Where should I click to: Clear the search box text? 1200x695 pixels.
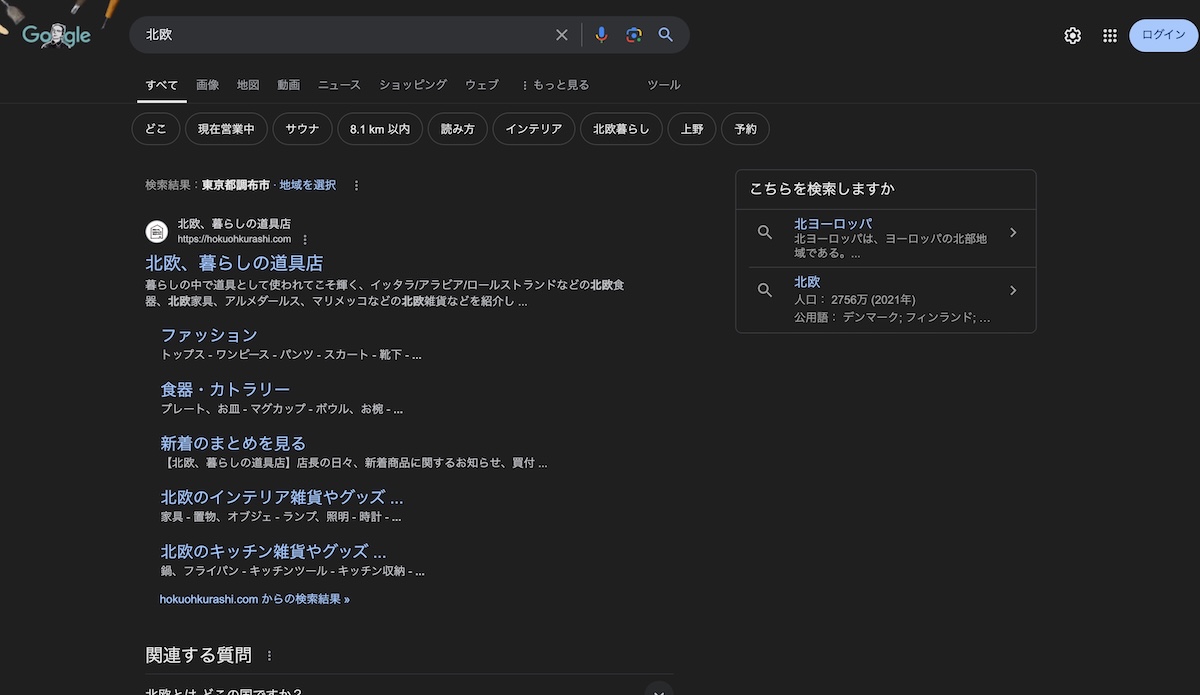pos(562,35)
